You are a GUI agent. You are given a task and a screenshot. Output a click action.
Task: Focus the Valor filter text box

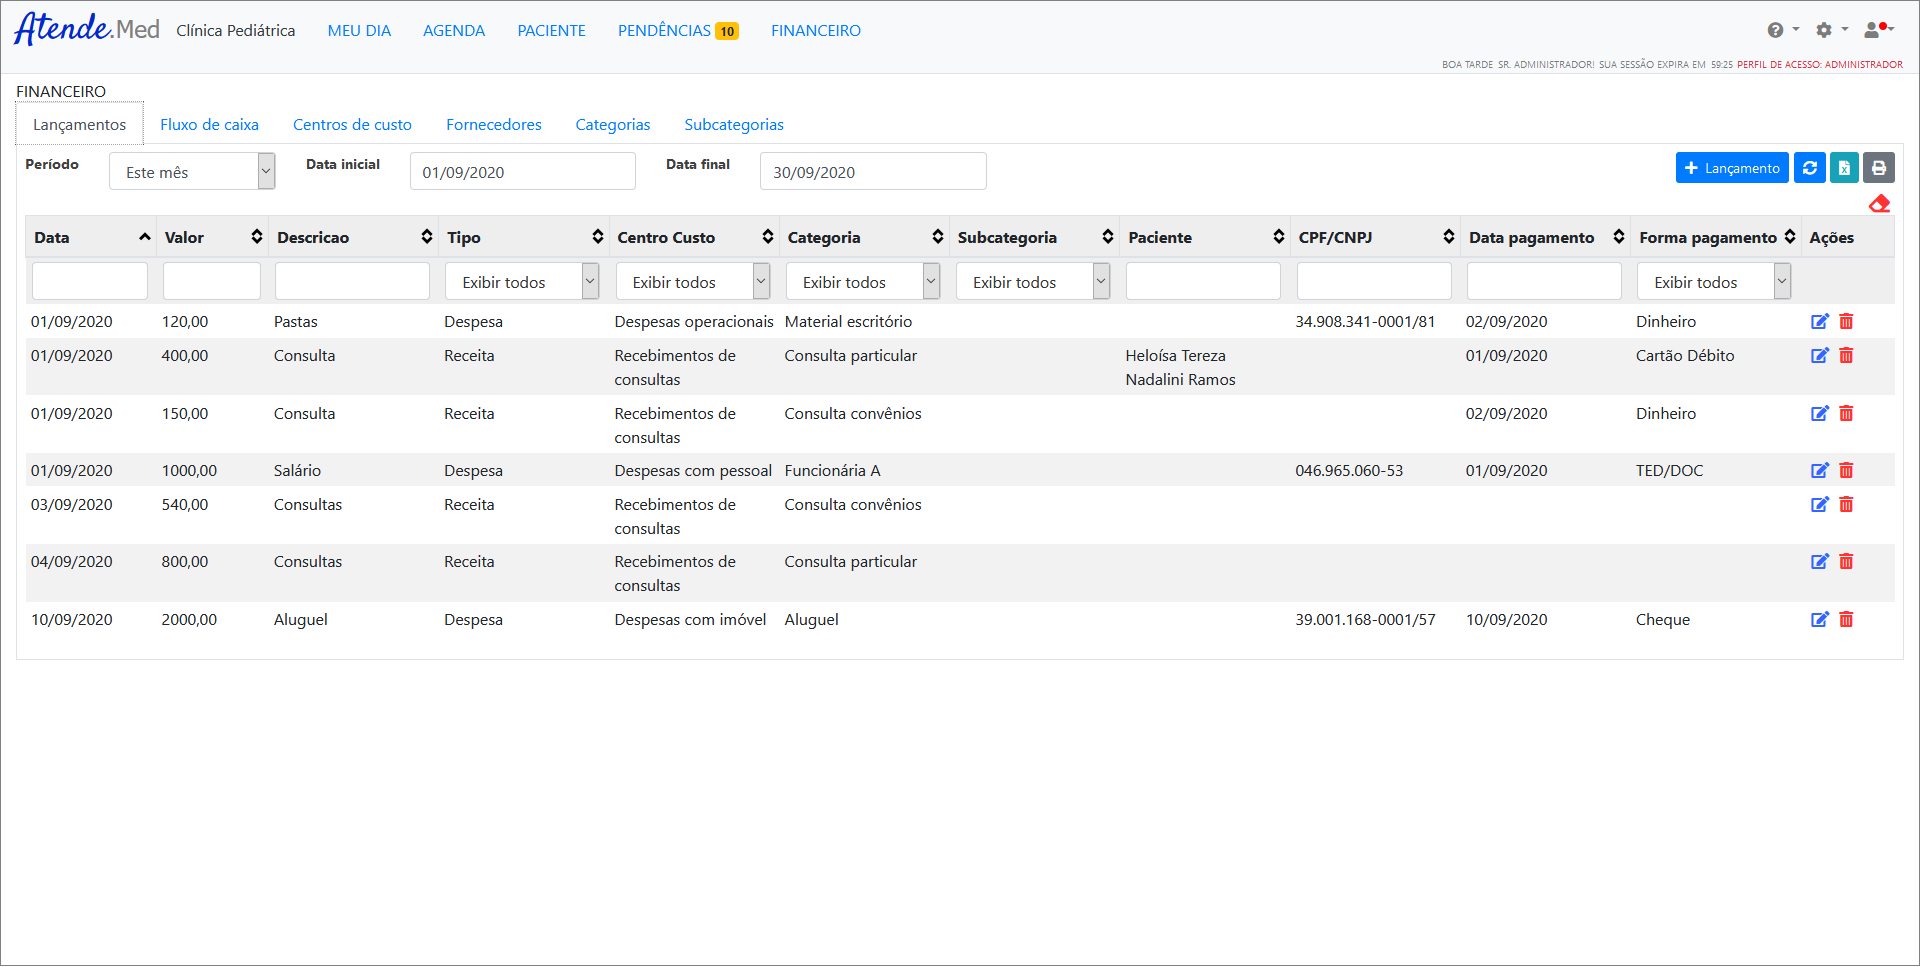[212, 281]
